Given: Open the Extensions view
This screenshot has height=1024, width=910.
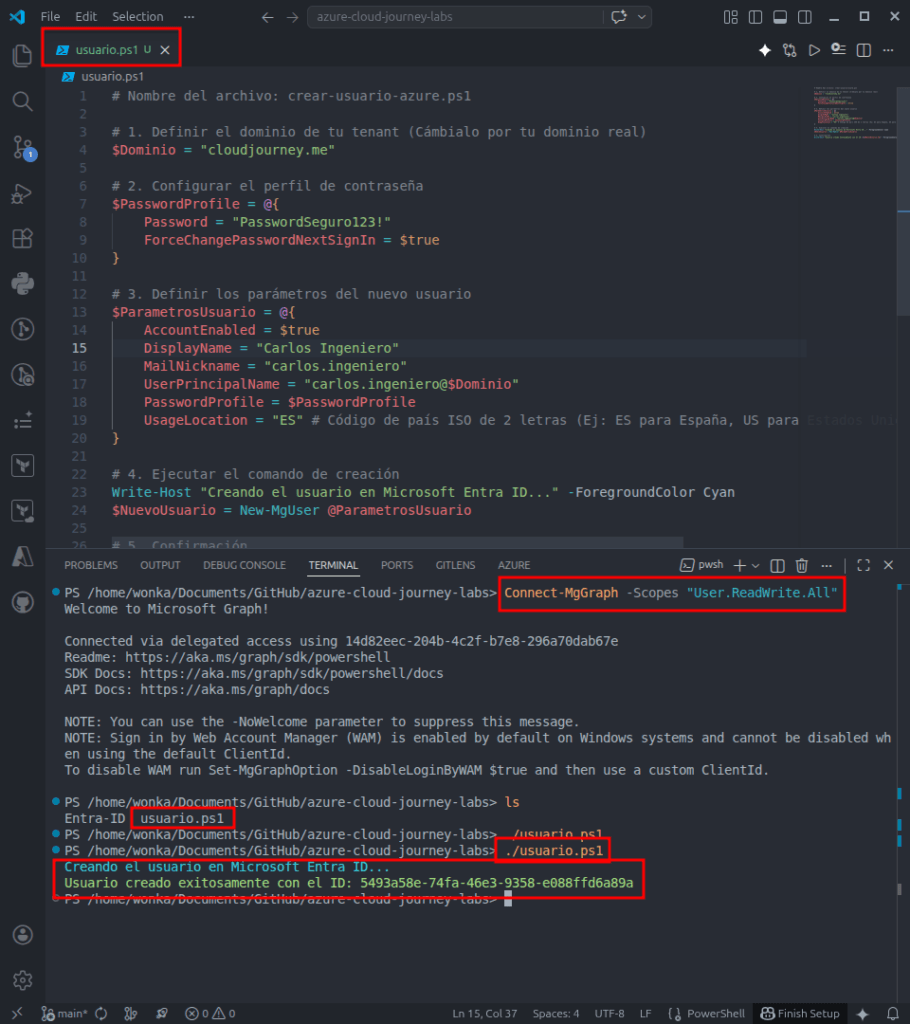Looking at the screenshot, I should tap(22, 239).
